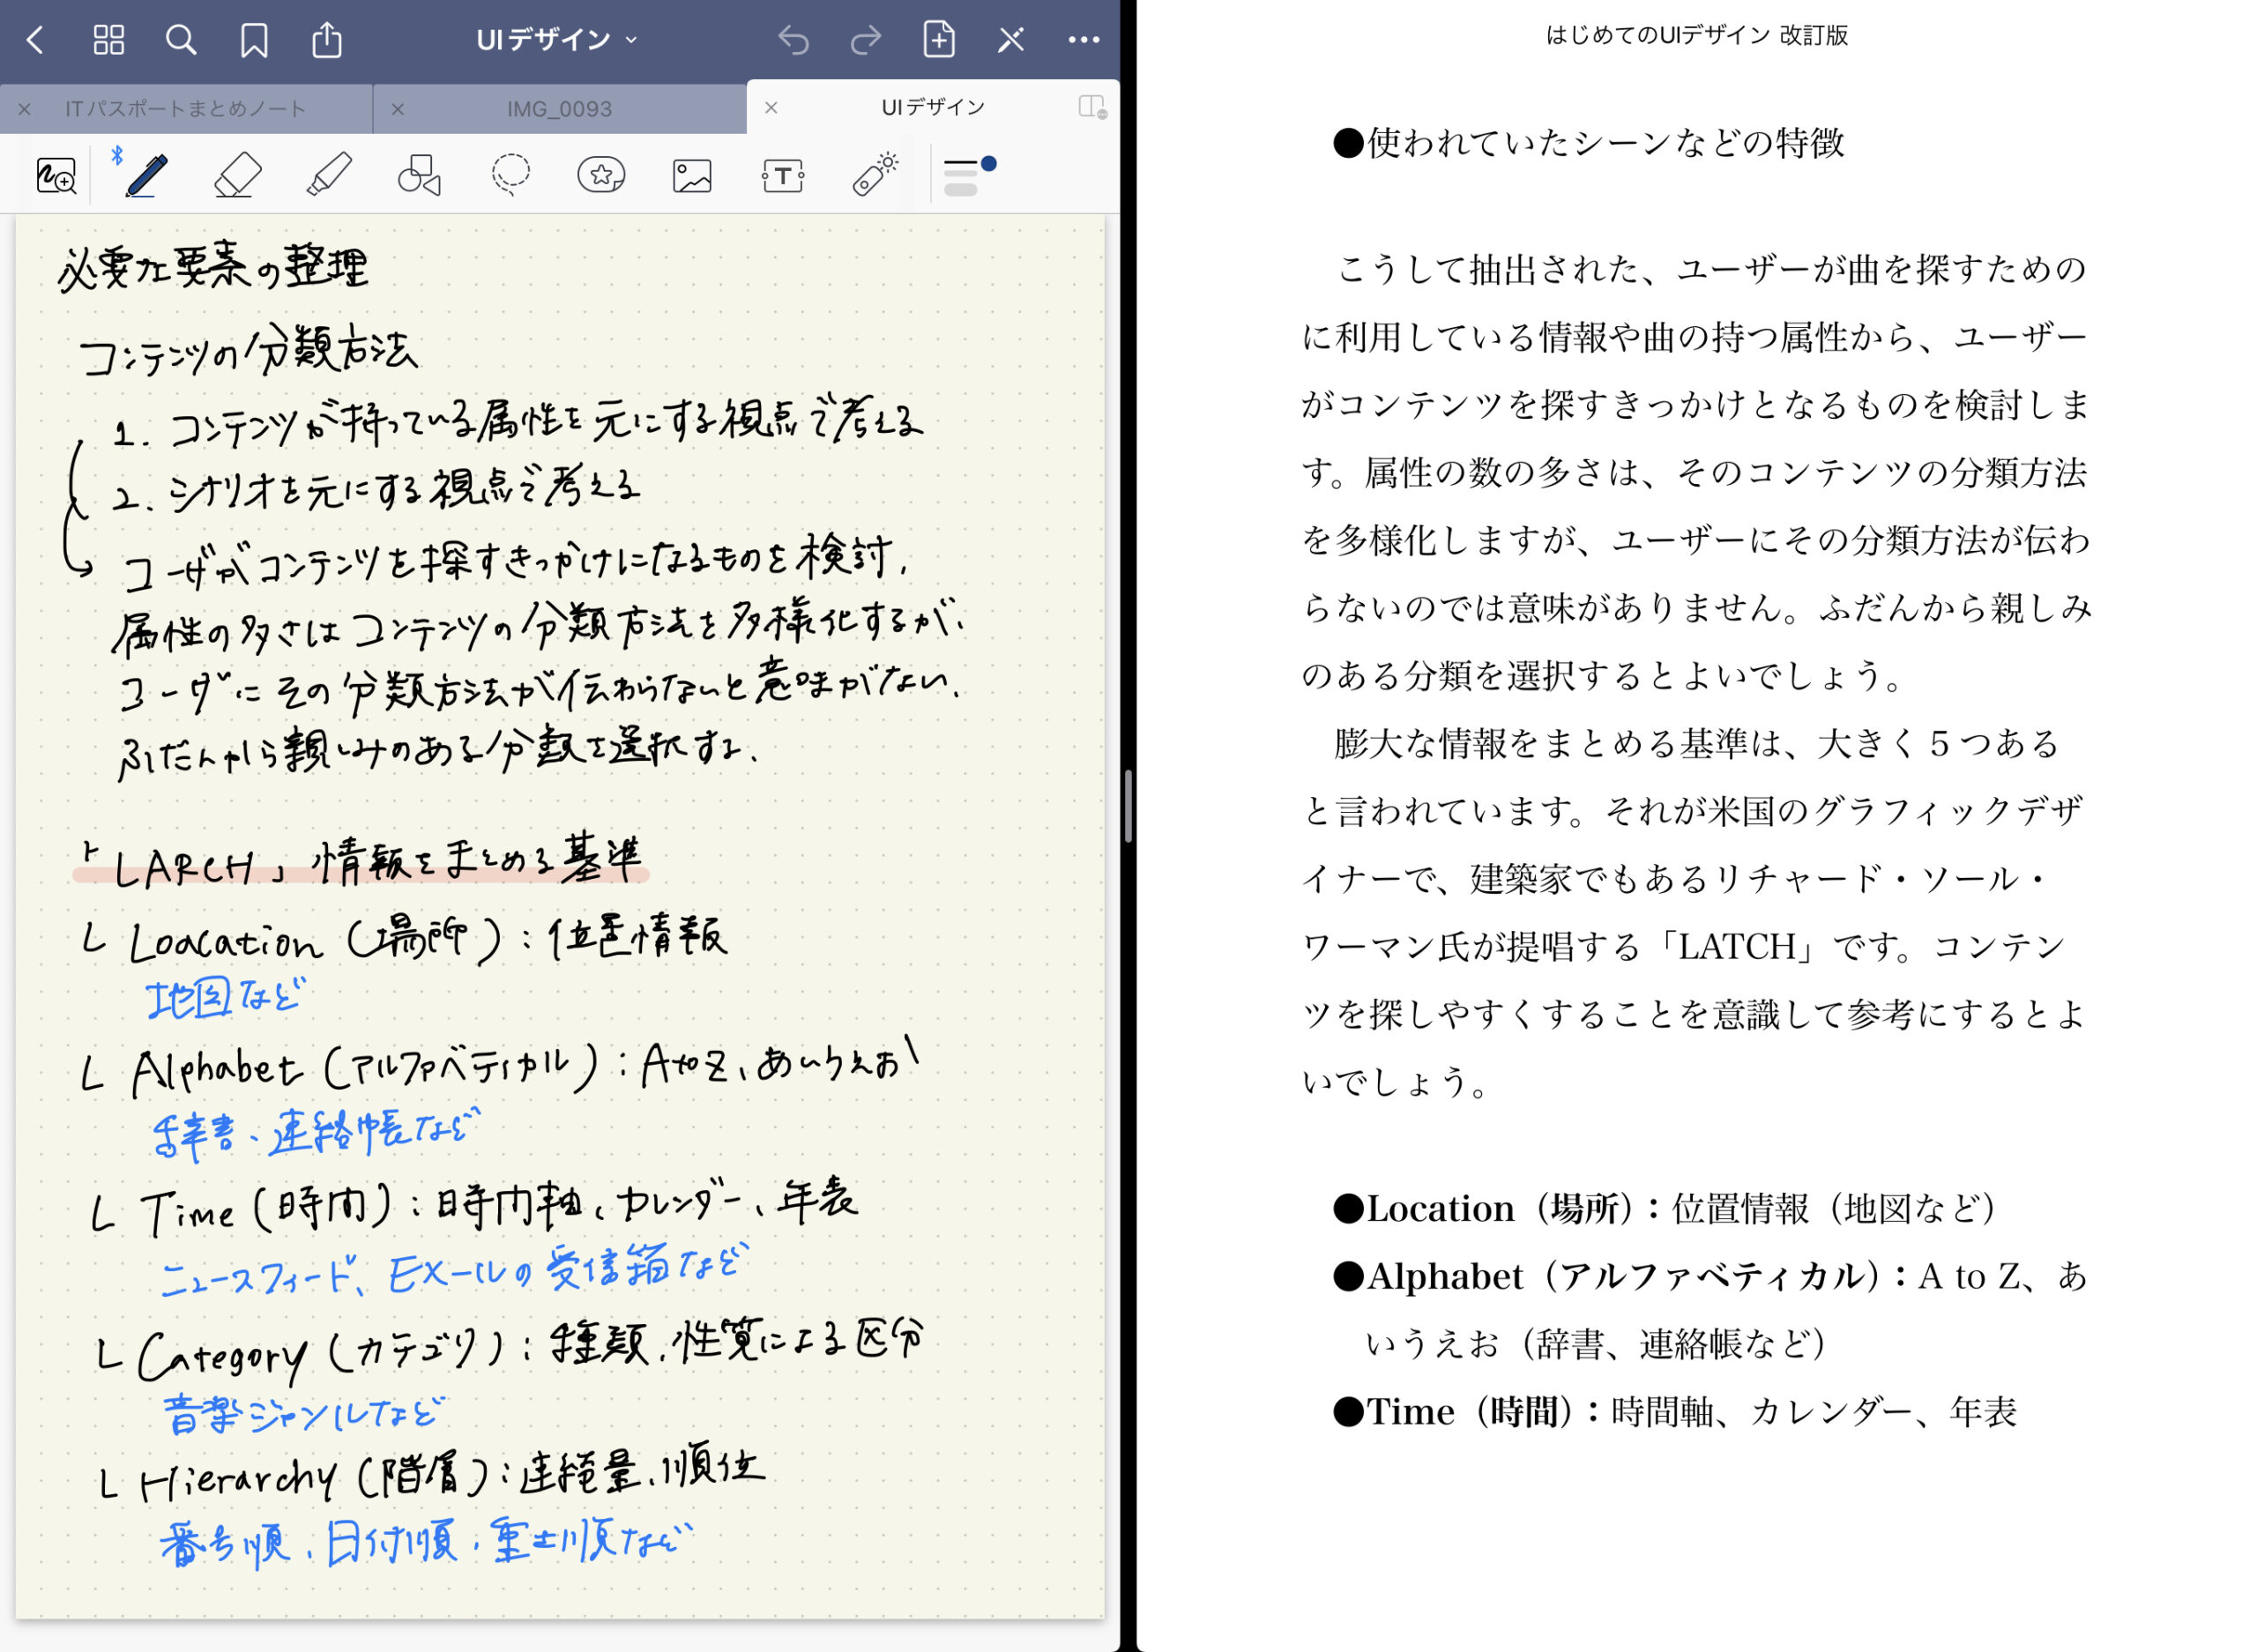The image size is (2257, 1652).
Task: Redo the last undone stroke
Action: 866,40
